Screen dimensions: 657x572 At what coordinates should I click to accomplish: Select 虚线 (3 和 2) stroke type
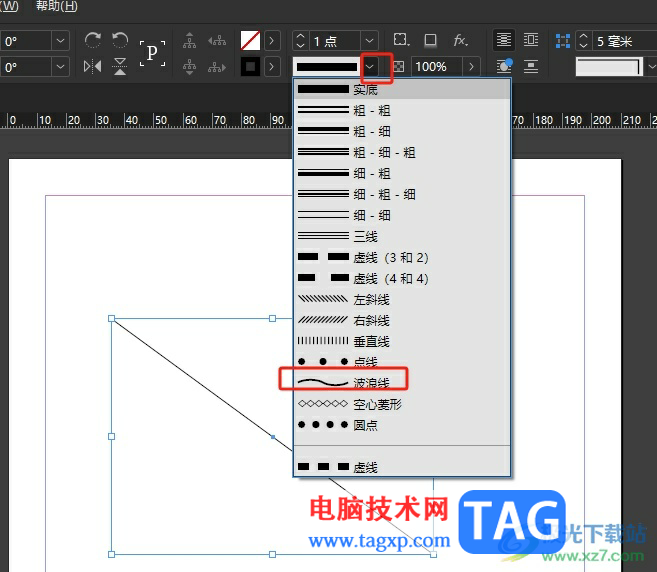coord(402,257)
